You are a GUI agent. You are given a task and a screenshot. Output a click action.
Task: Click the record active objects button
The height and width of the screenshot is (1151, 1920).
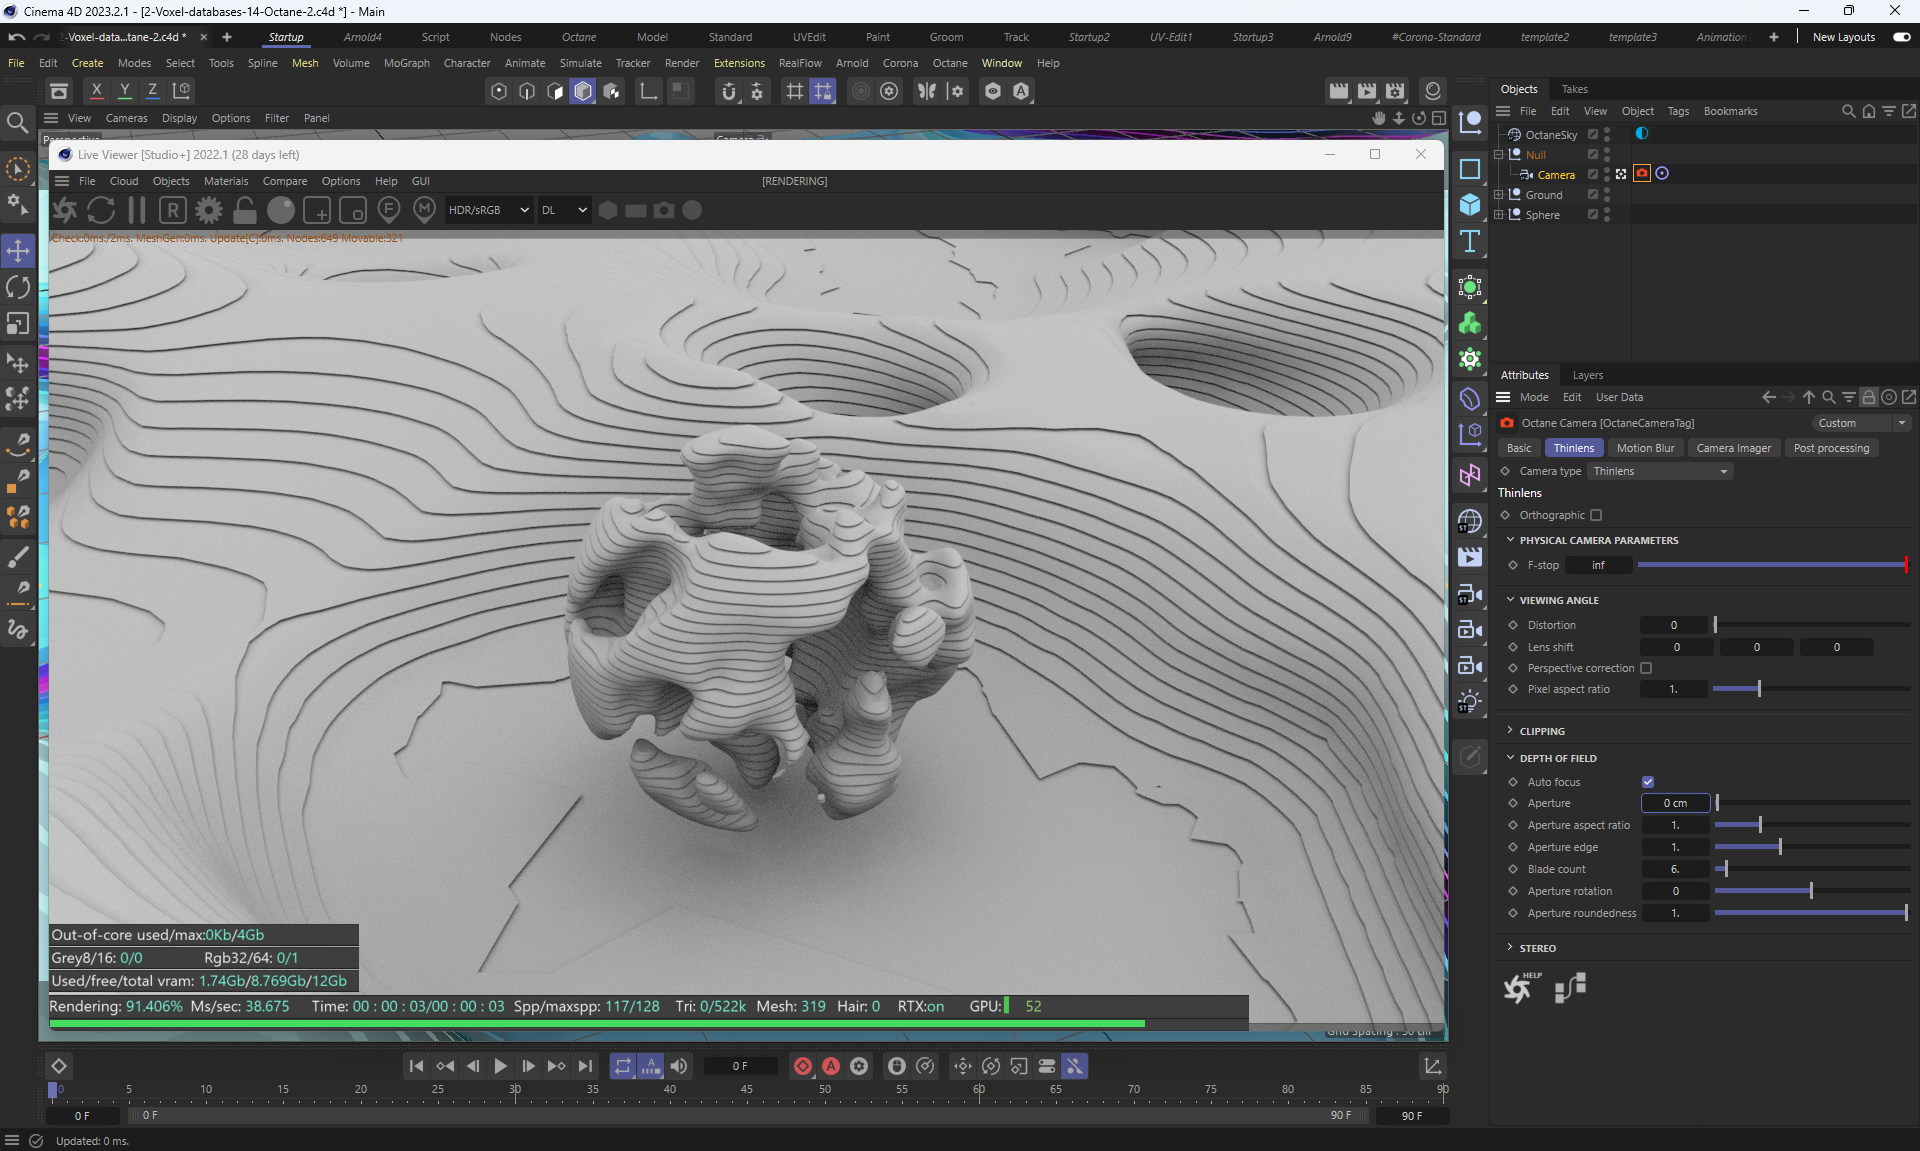(802, 1066)
